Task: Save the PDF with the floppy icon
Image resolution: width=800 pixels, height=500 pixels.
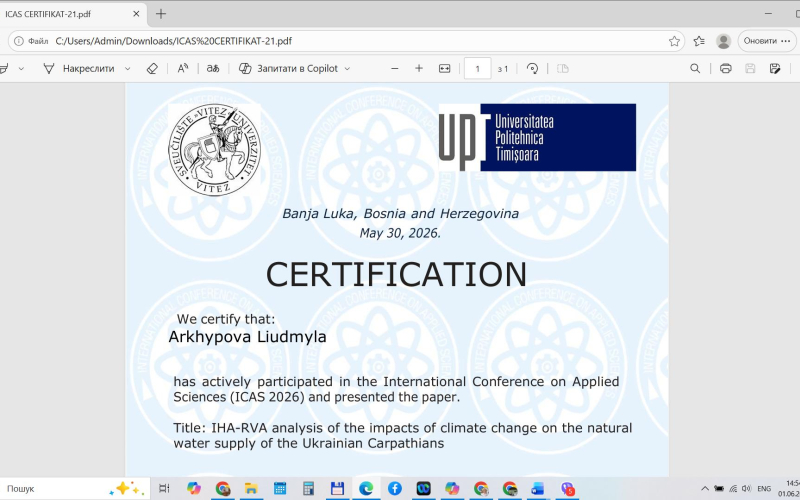Action: click(x=750, y=68)
